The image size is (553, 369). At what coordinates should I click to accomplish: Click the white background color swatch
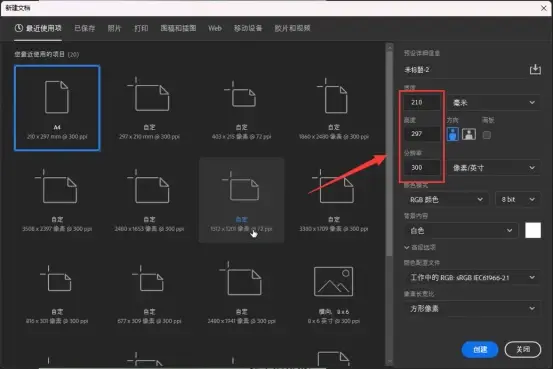(533, 230)
